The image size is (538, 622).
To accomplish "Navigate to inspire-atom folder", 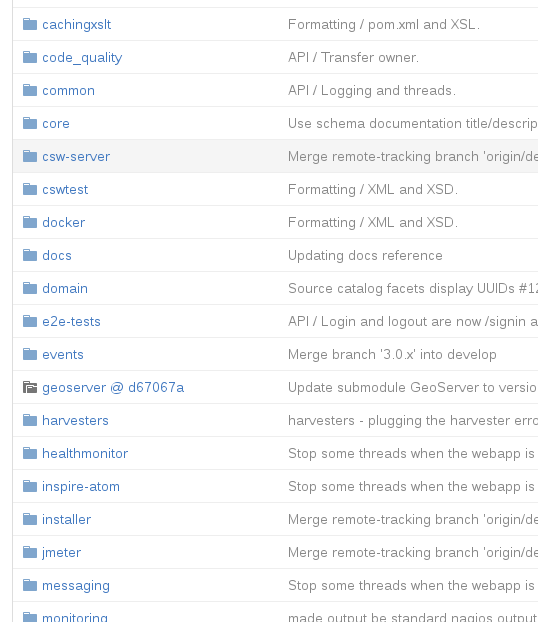I will coord(81,486).
